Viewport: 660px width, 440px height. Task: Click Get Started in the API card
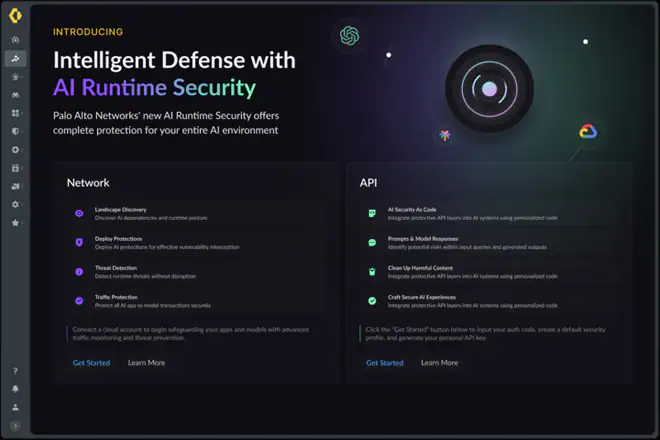click(x=385, y=363)
